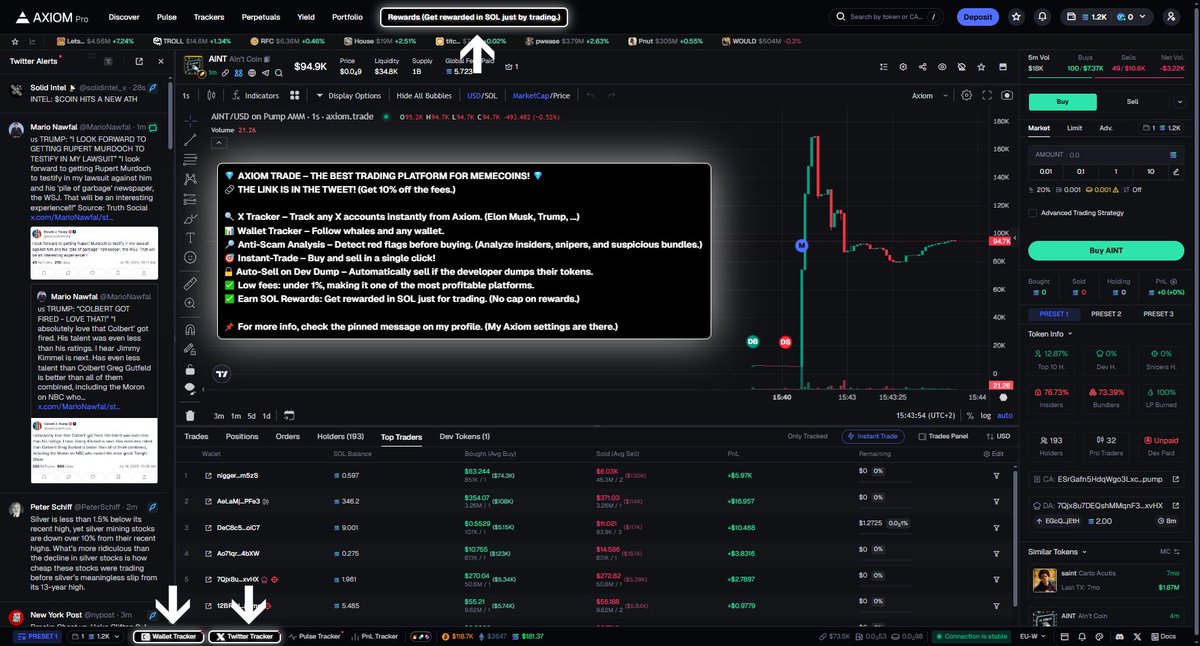Open the Pulse menu

[167, 17]
